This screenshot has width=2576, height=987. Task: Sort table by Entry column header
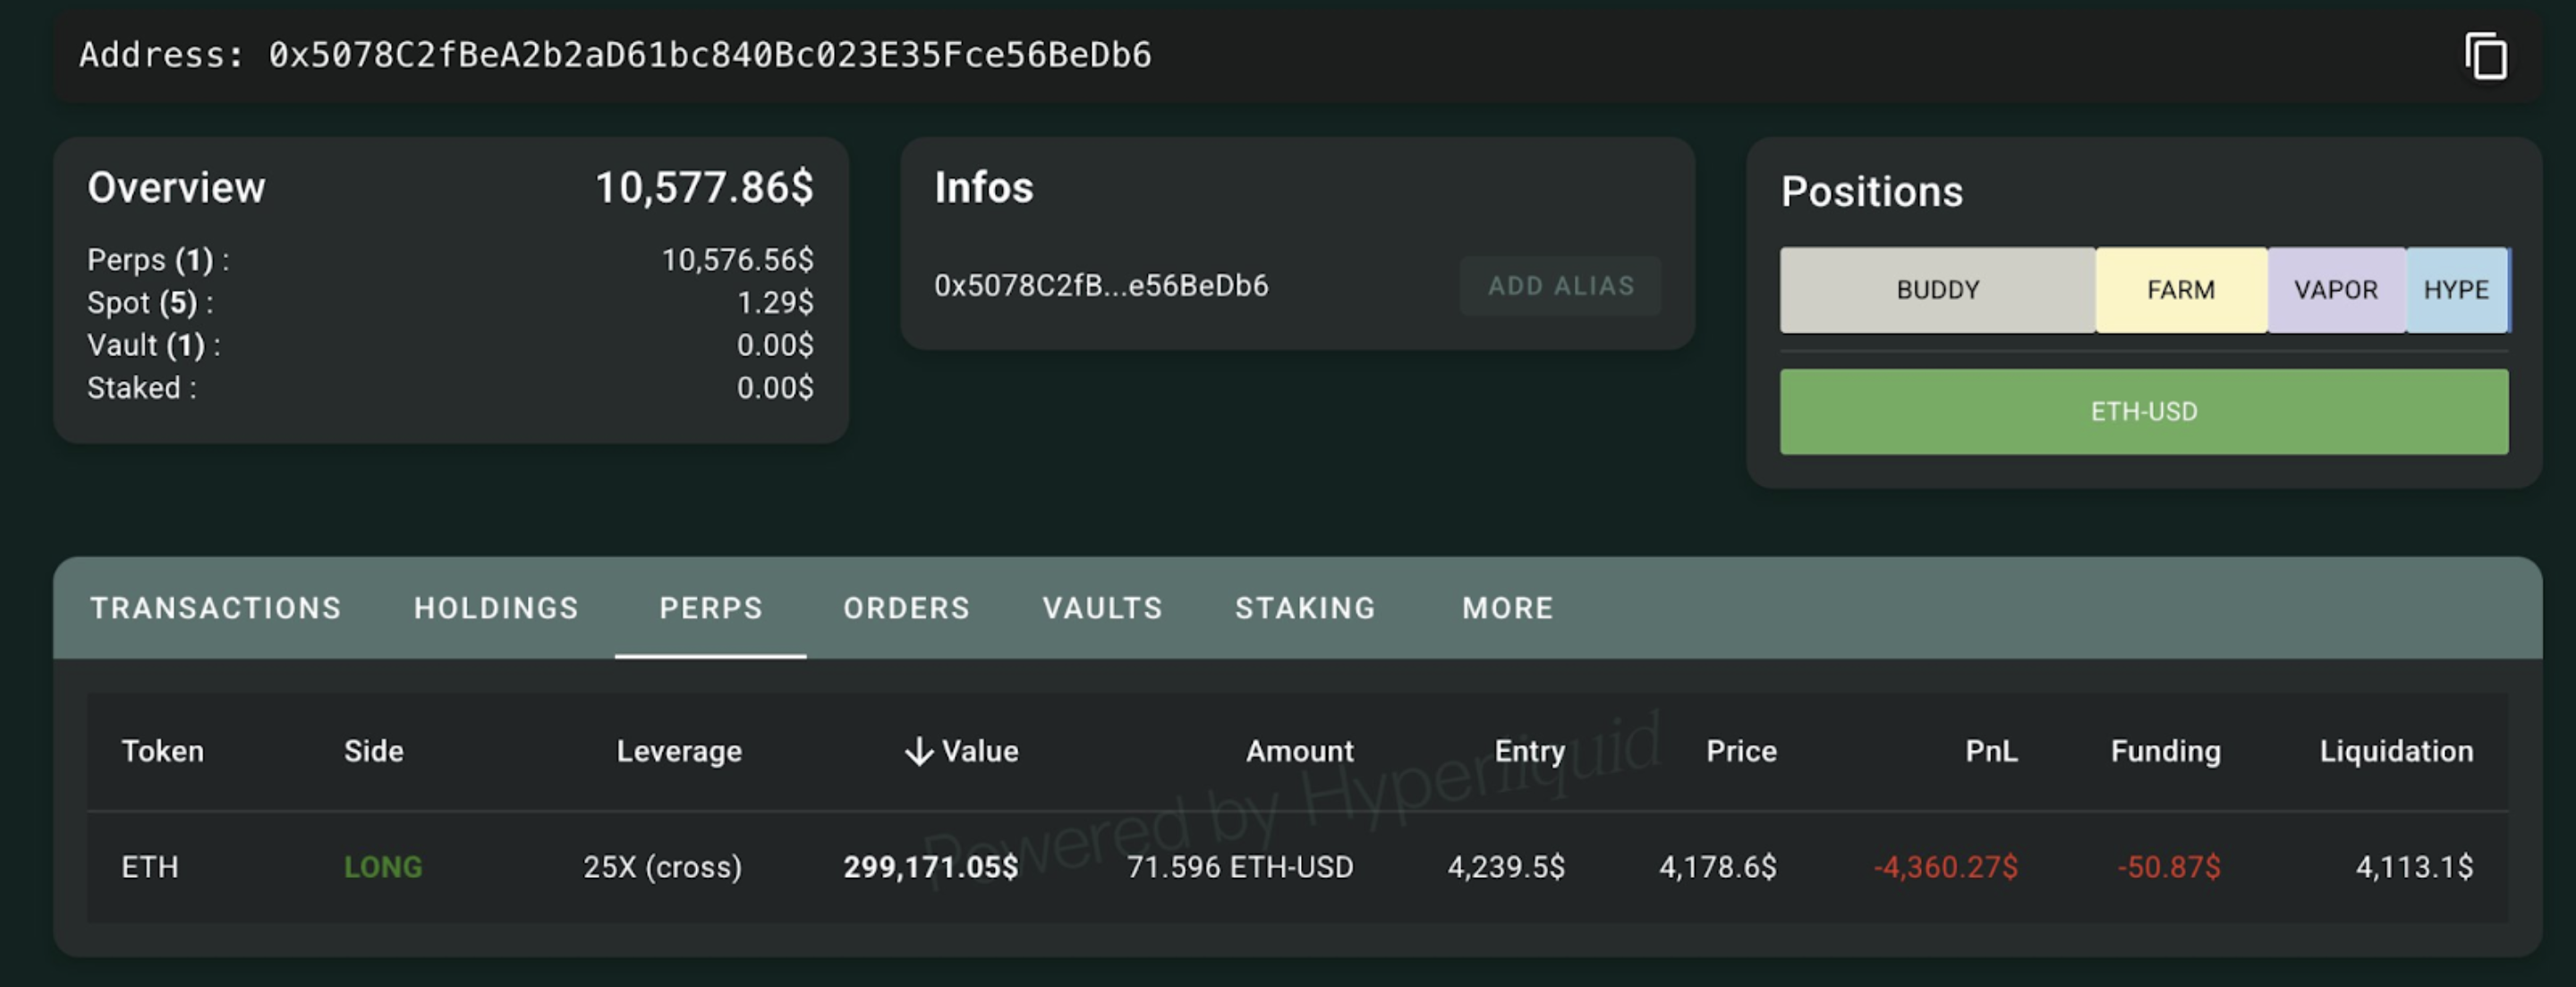[1529, 751]
